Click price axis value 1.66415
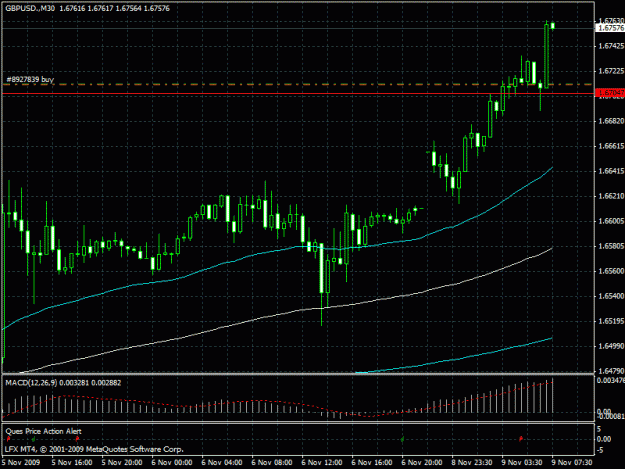This screenshot has width=625, height=469. (611, 171)
